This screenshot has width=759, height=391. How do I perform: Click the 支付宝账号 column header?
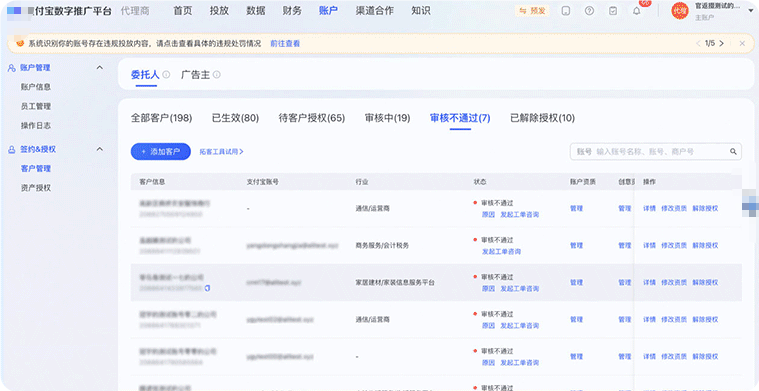262,181
